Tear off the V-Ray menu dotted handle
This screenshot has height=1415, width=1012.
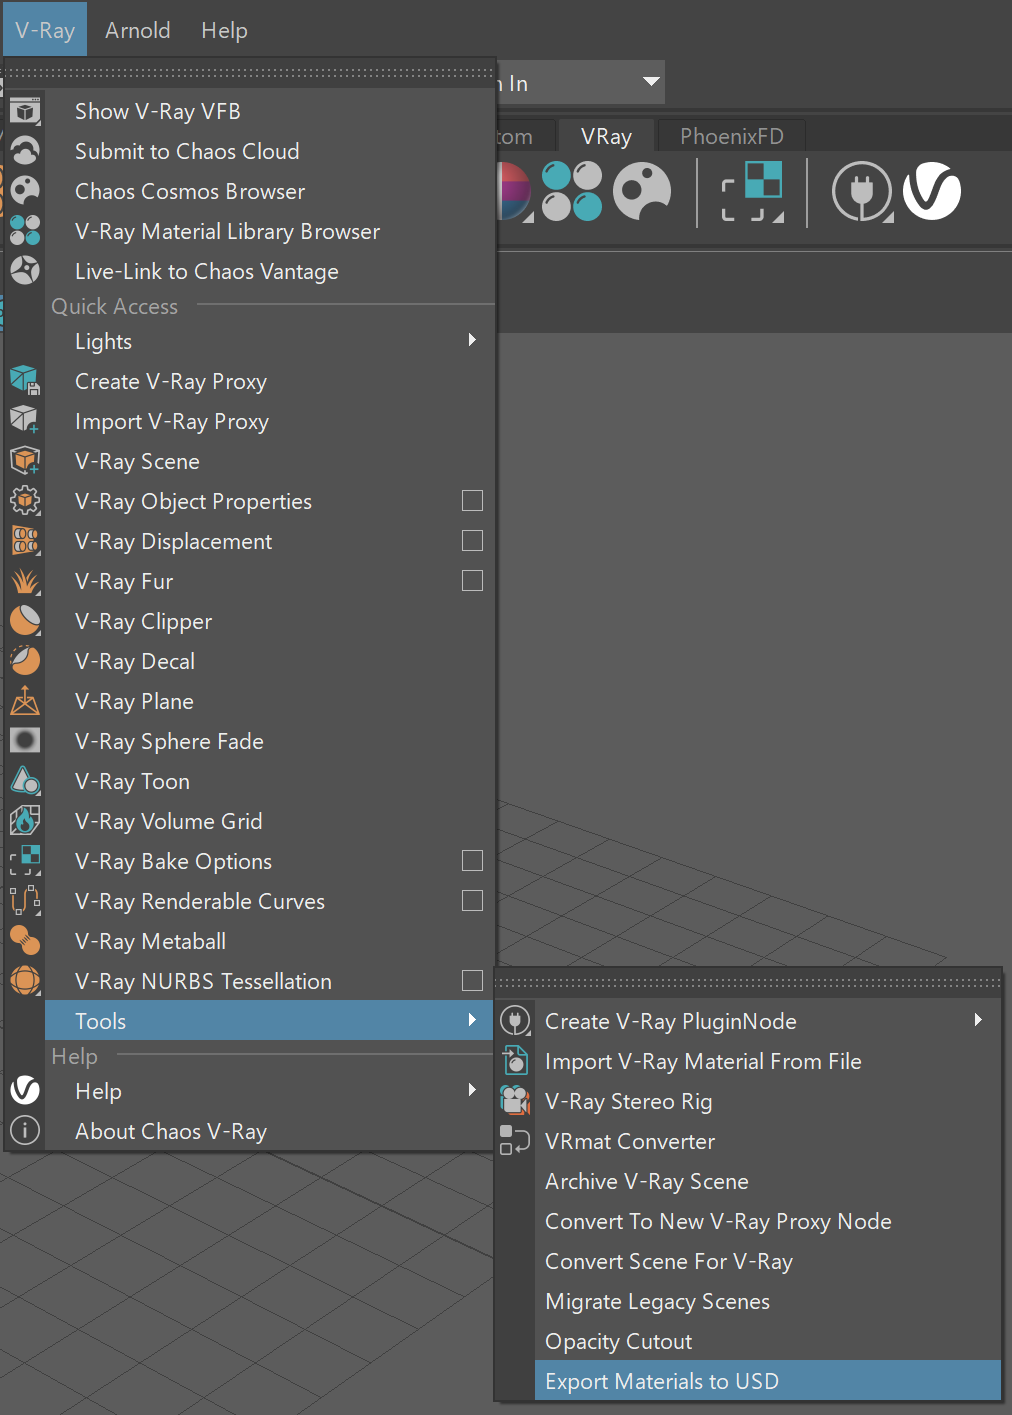click(250, 72)
